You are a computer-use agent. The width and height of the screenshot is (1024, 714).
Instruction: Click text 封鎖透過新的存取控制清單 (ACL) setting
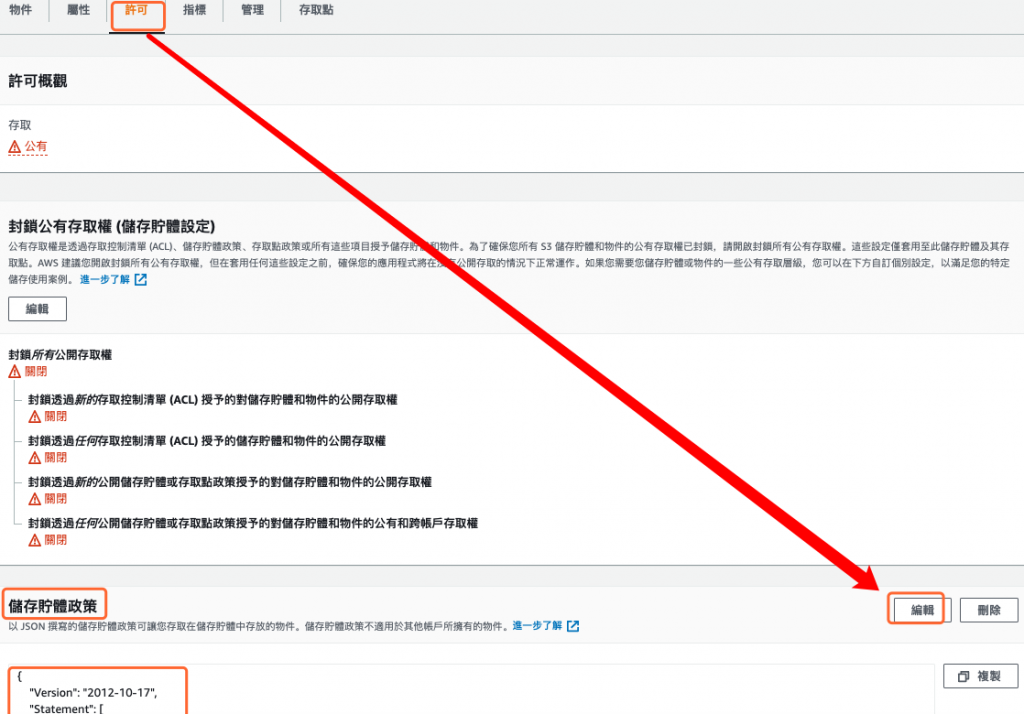[212, 400]
